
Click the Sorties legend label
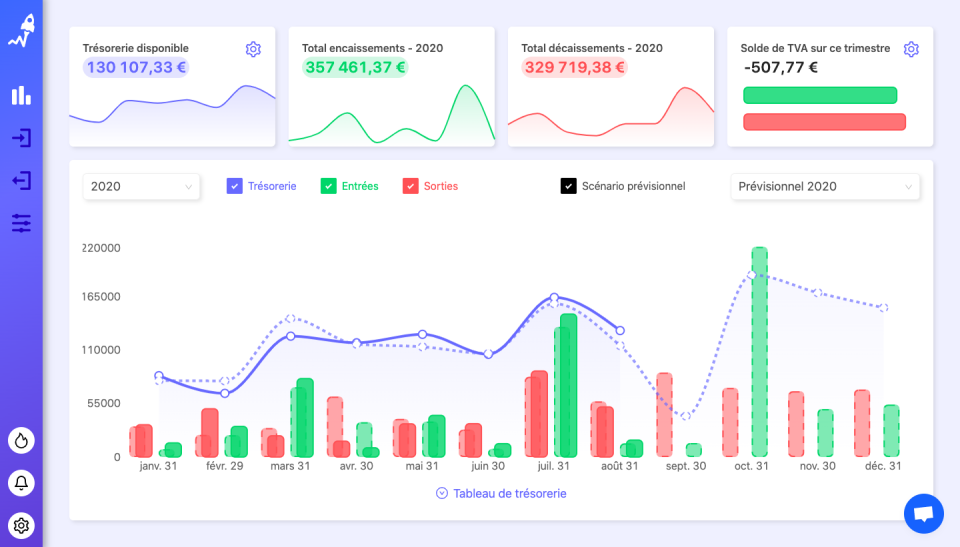[441, 186]
